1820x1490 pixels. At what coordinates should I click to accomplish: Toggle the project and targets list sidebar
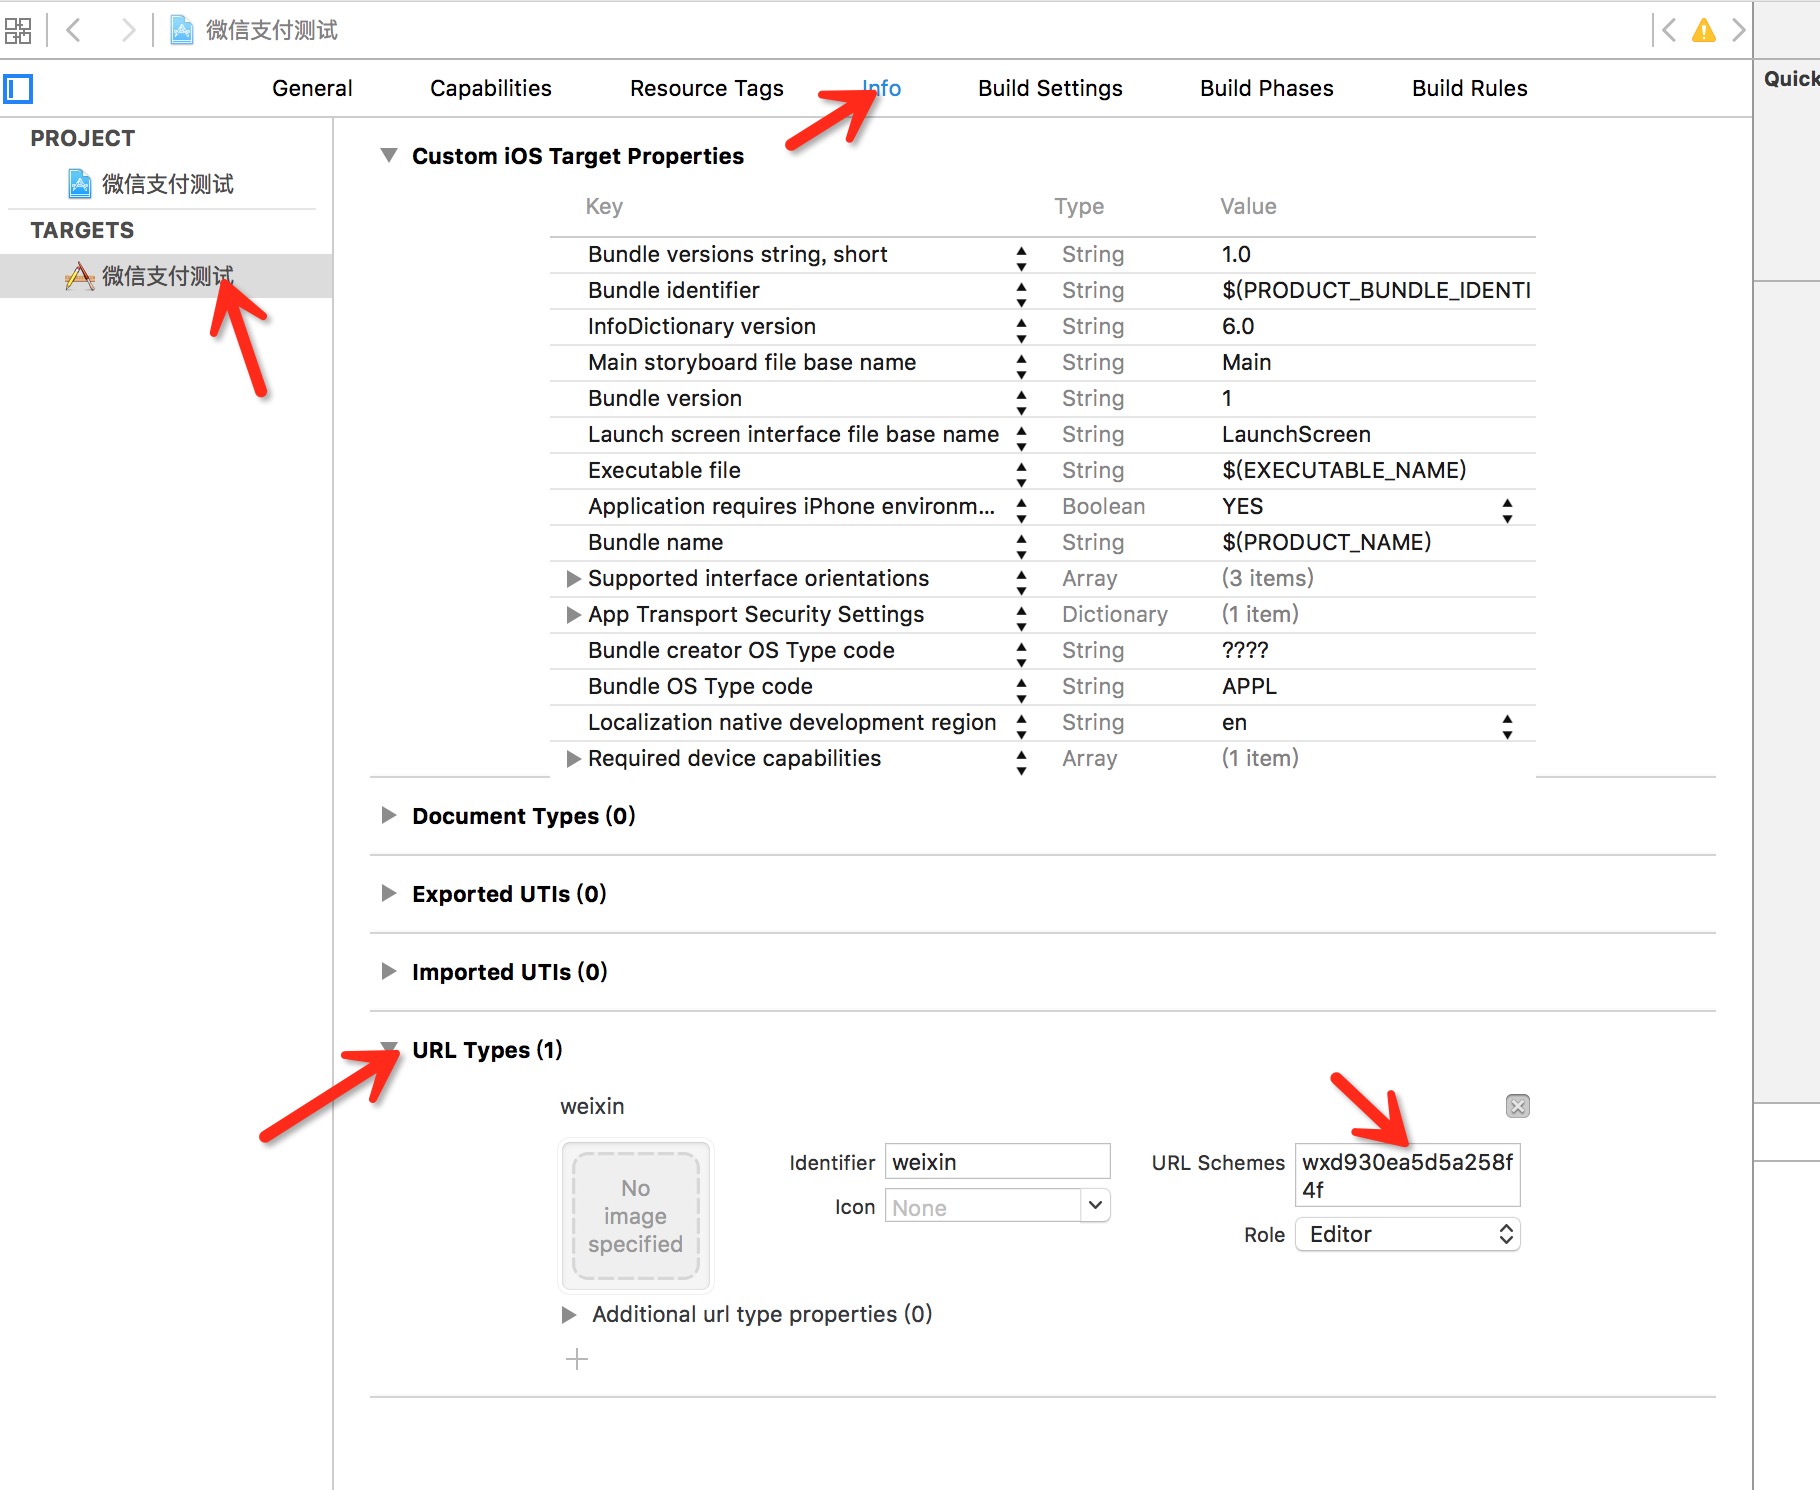point(18,89)
